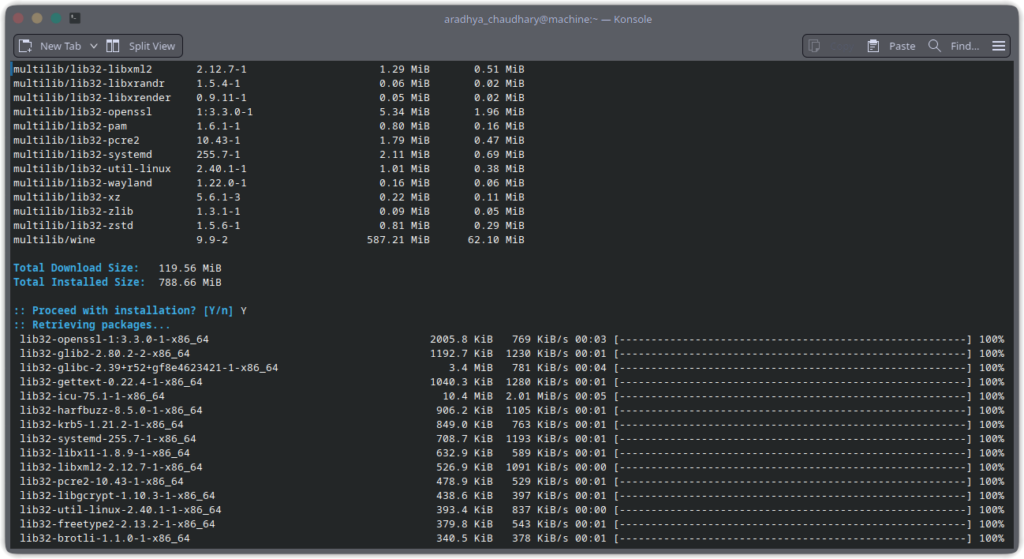The width and height of the screenshot is (1024, 559).
Task: Click multilib/lib32-util-linux package name
Action: click(x=92, y=168)
